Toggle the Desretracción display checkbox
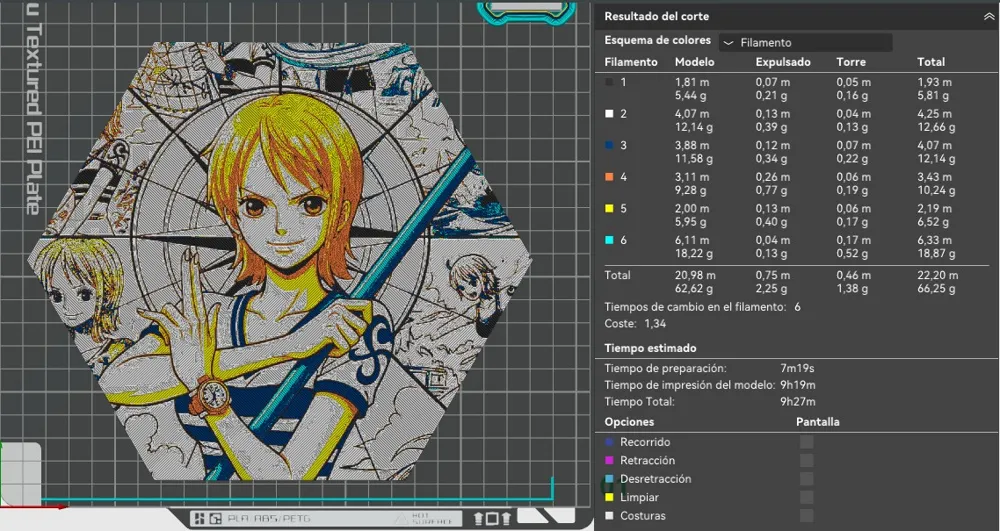Image resolution: width=1000 pixels, height=531 pixels. pos(807,479)
